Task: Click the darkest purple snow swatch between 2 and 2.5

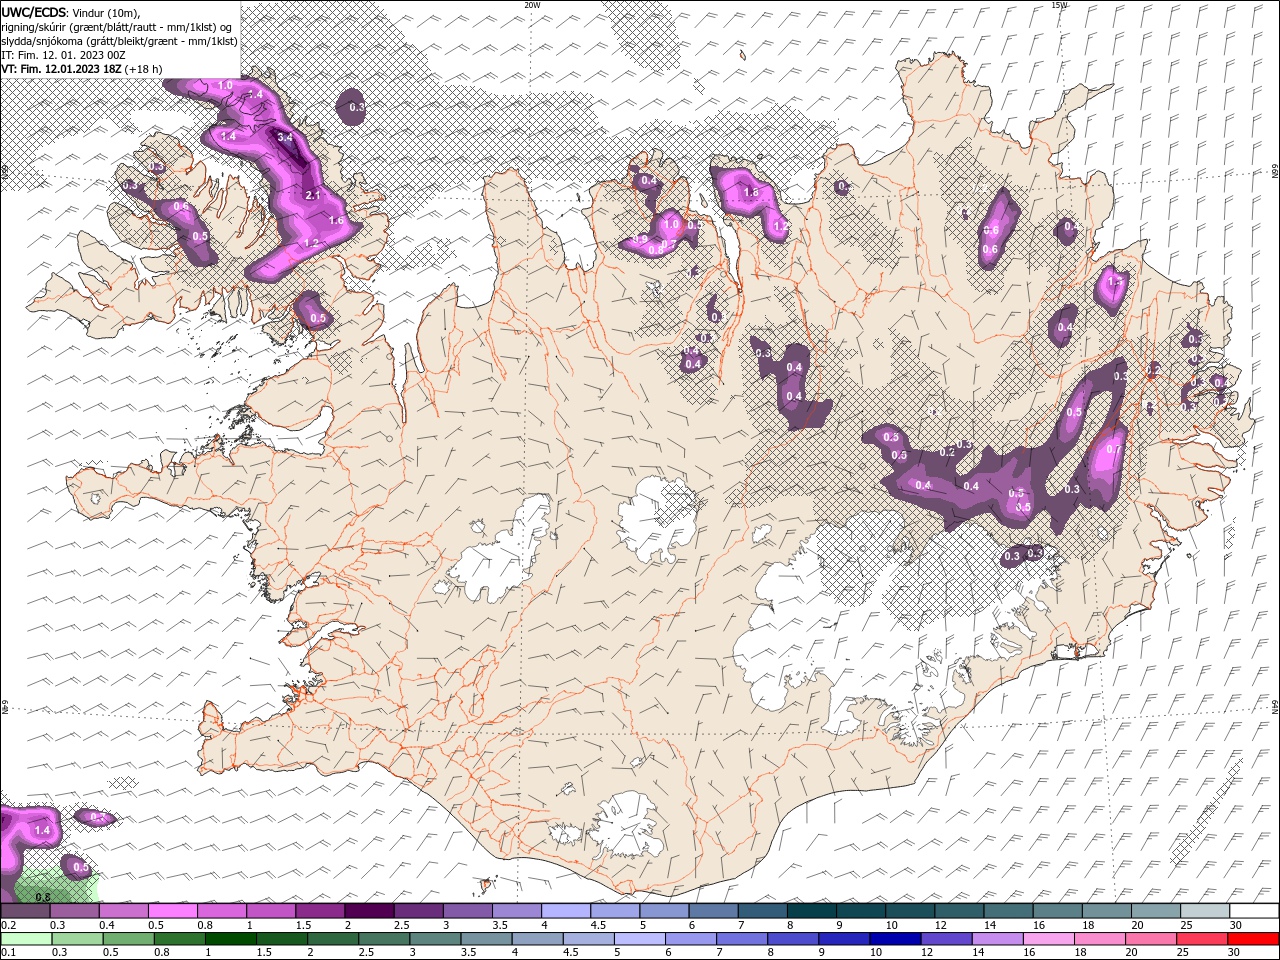Action: click(368, 911)
